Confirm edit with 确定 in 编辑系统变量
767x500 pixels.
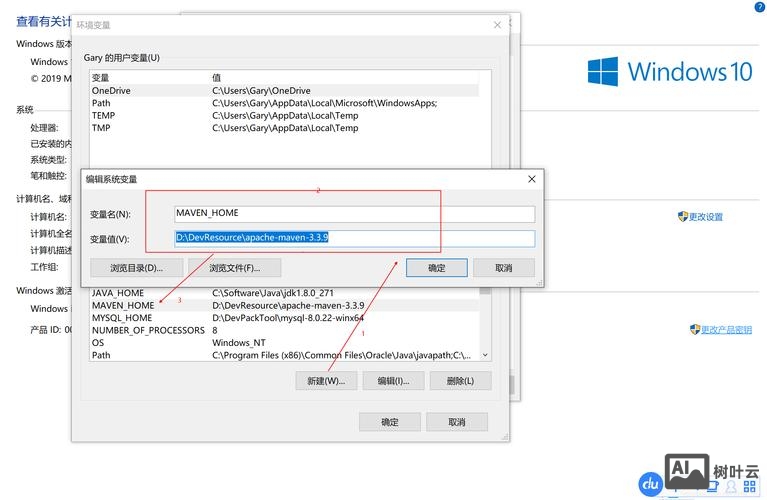436,268
